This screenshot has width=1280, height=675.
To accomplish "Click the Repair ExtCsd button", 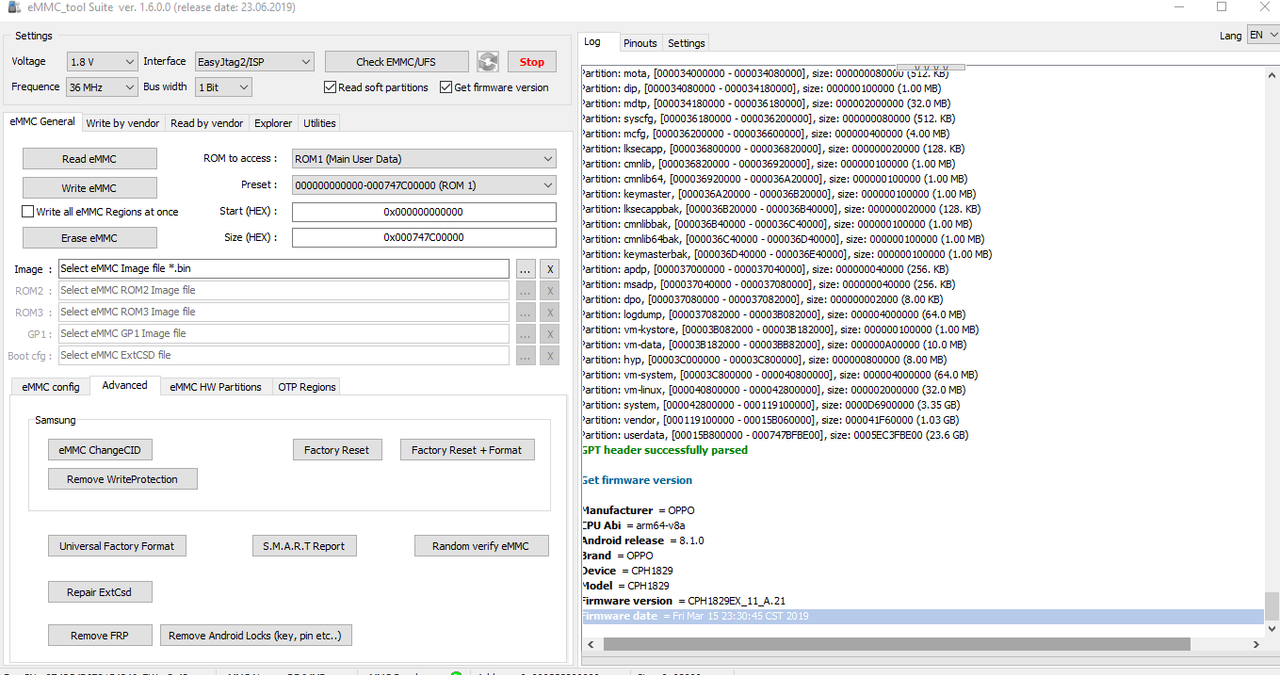I will [x=99, y=592].
